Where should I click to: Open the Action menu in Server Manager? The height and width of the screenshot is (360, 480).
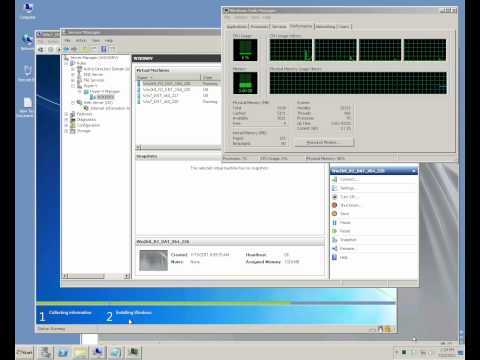click(81, 40)
